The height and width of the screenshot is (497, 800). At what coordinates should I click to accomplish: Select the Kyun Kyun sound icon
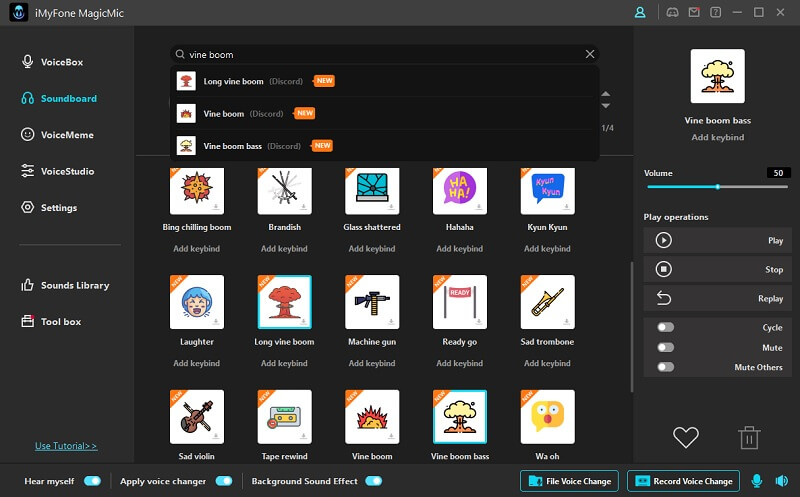tap(547, 191)
